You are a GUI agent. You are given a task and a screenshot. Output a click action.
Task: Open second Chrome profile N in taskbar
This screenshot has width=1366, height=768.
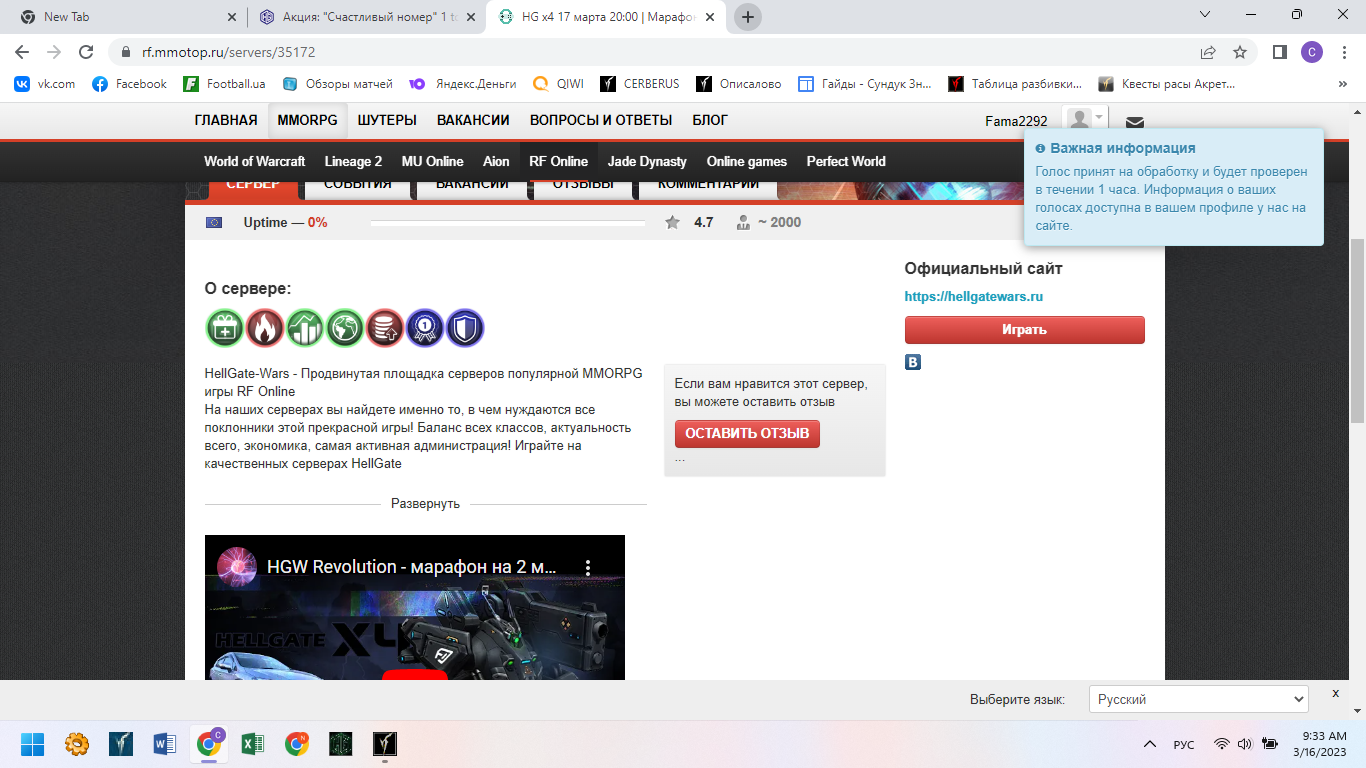click(x=297, y=744)
